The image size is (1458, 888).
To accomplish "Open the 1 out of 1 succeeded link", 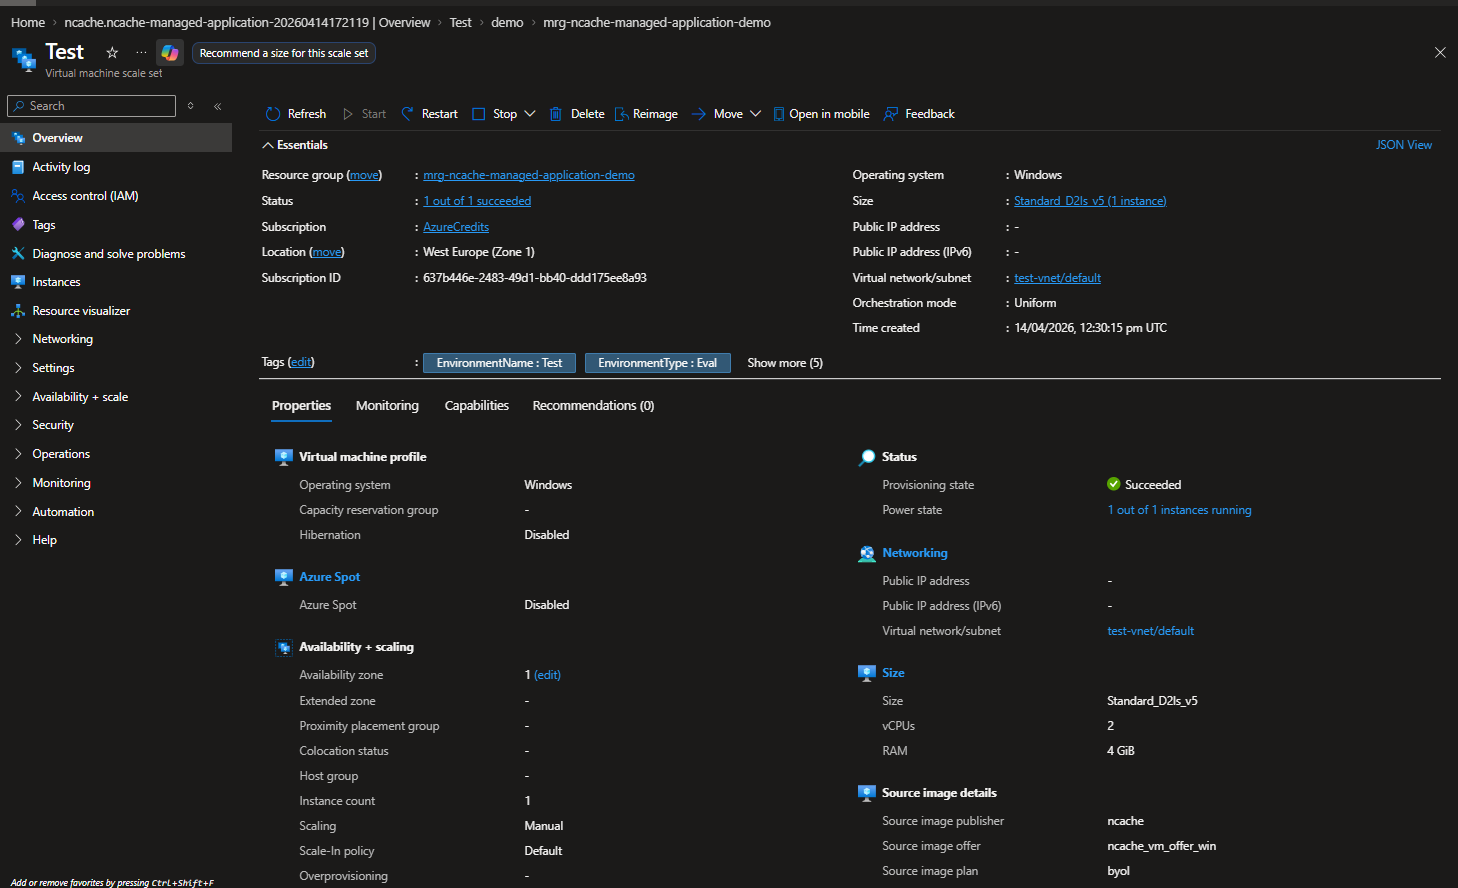I will 477,201.
